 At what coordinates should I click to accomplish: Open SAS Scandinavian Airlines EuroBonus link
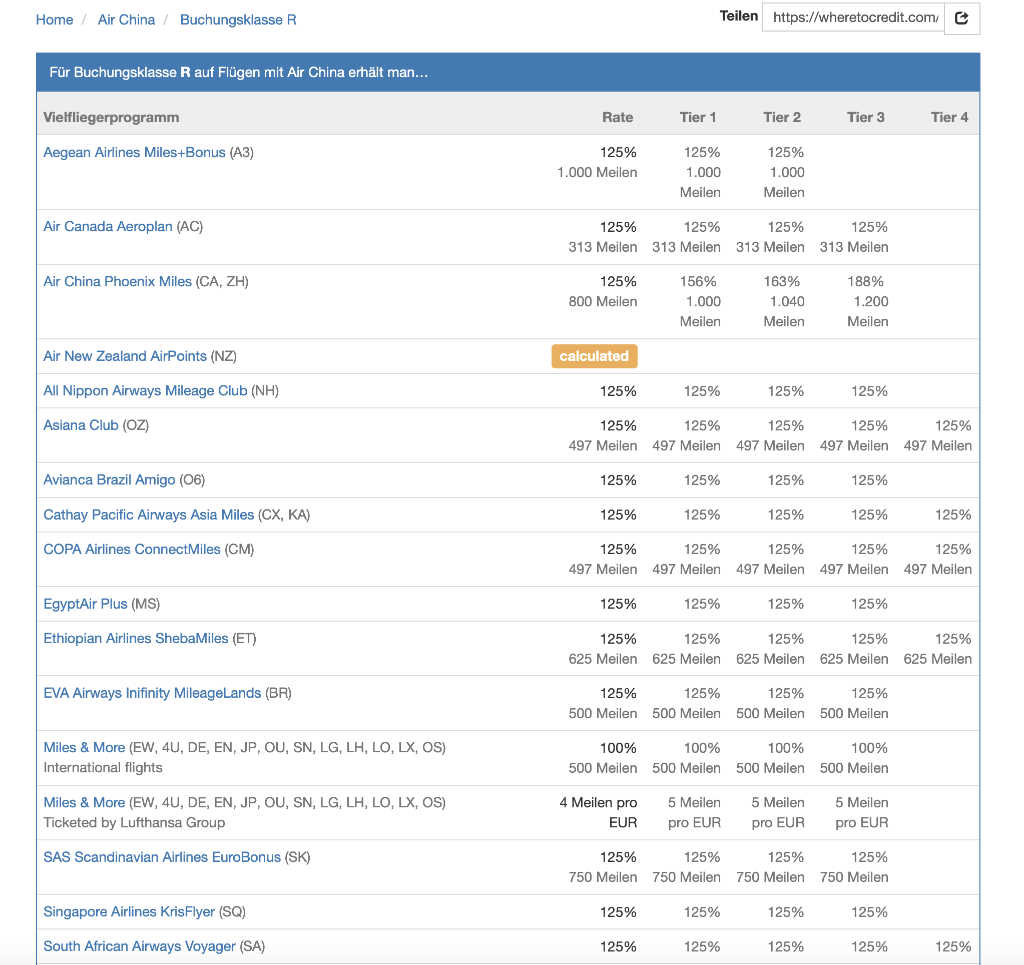[162, 857]
